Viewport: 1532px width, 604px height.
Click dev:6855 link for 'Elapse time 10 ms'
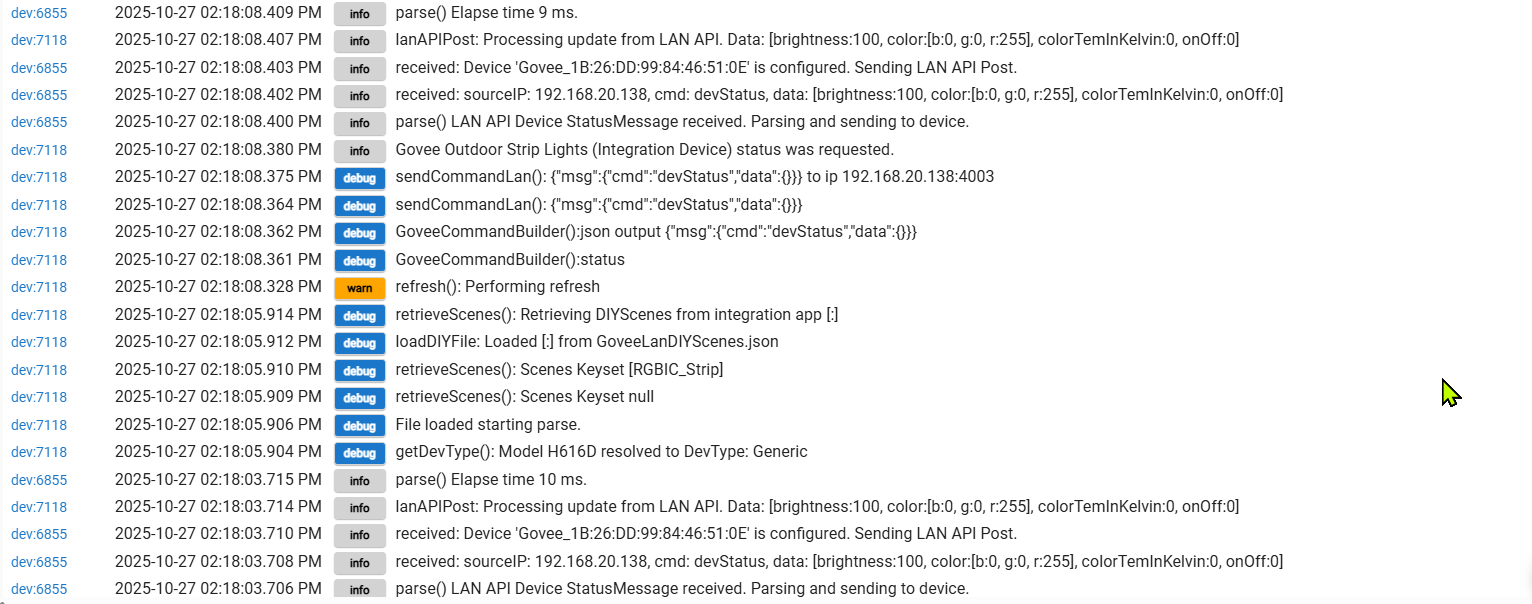point(39,480)
